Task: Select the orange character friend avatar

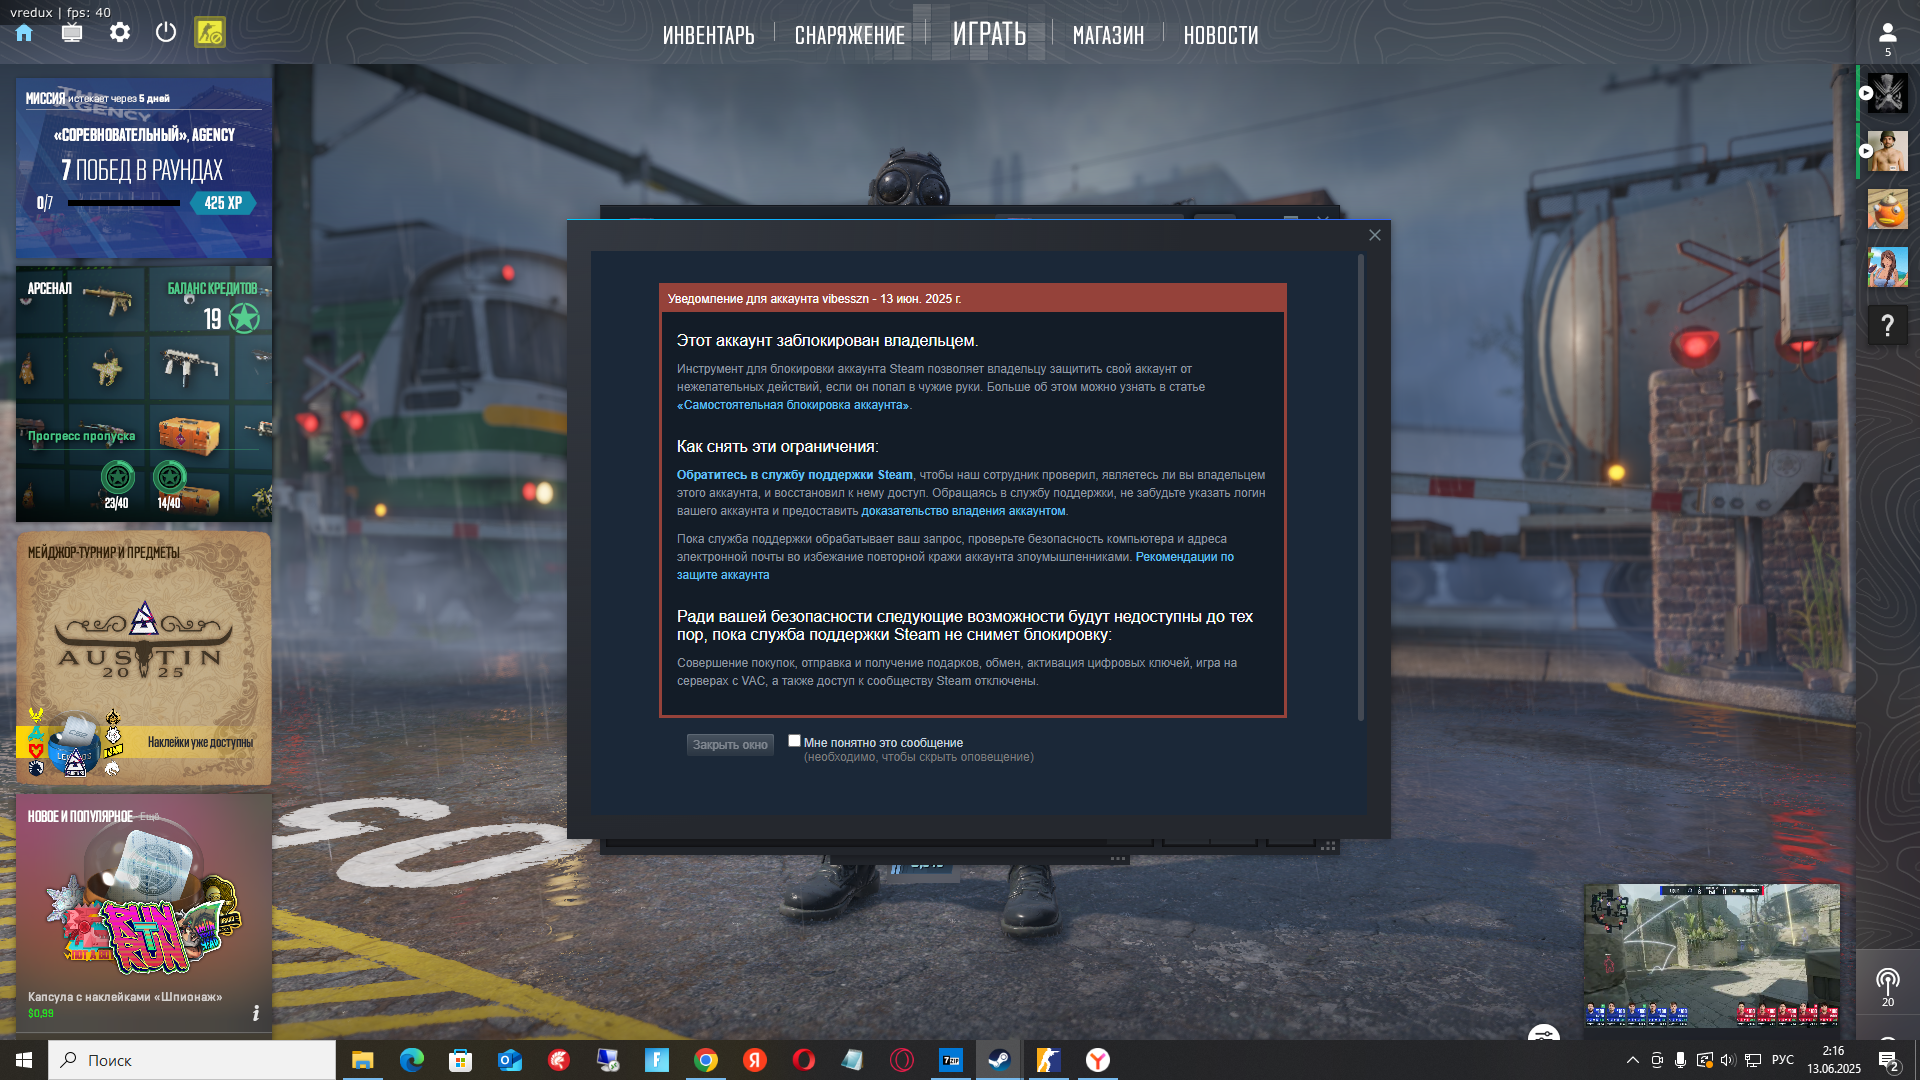Action: coord(1888,209)
